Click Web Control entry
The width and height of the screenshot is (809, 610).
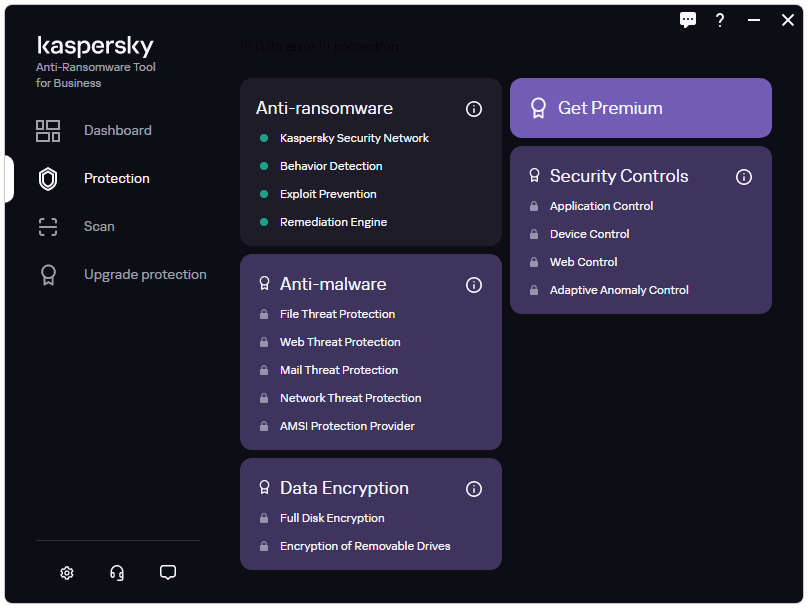tap(584, 262)
